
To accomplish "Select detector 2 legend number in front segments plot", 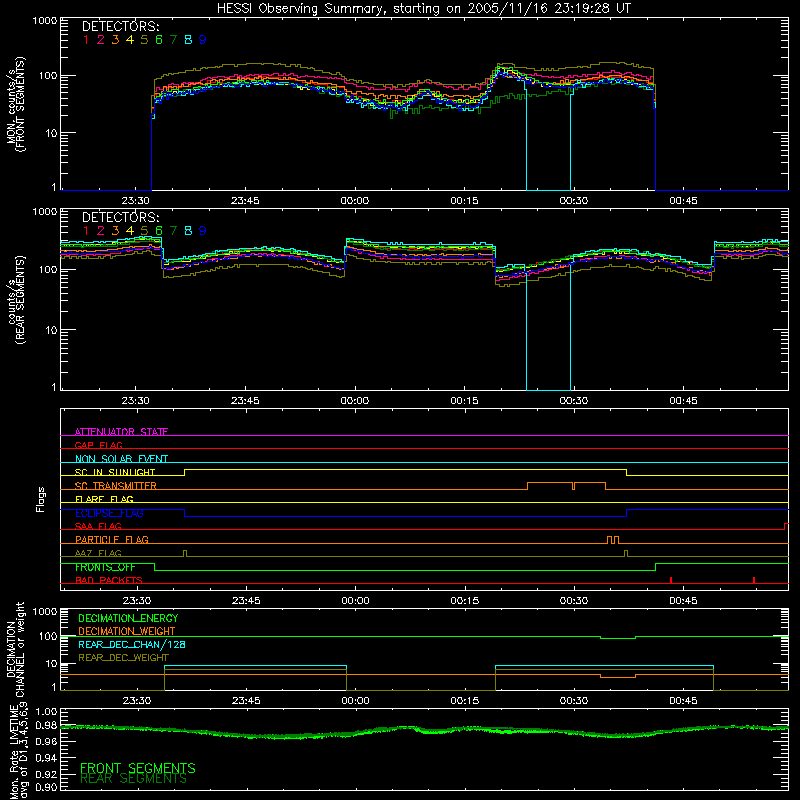I will (x=101, y=40).
